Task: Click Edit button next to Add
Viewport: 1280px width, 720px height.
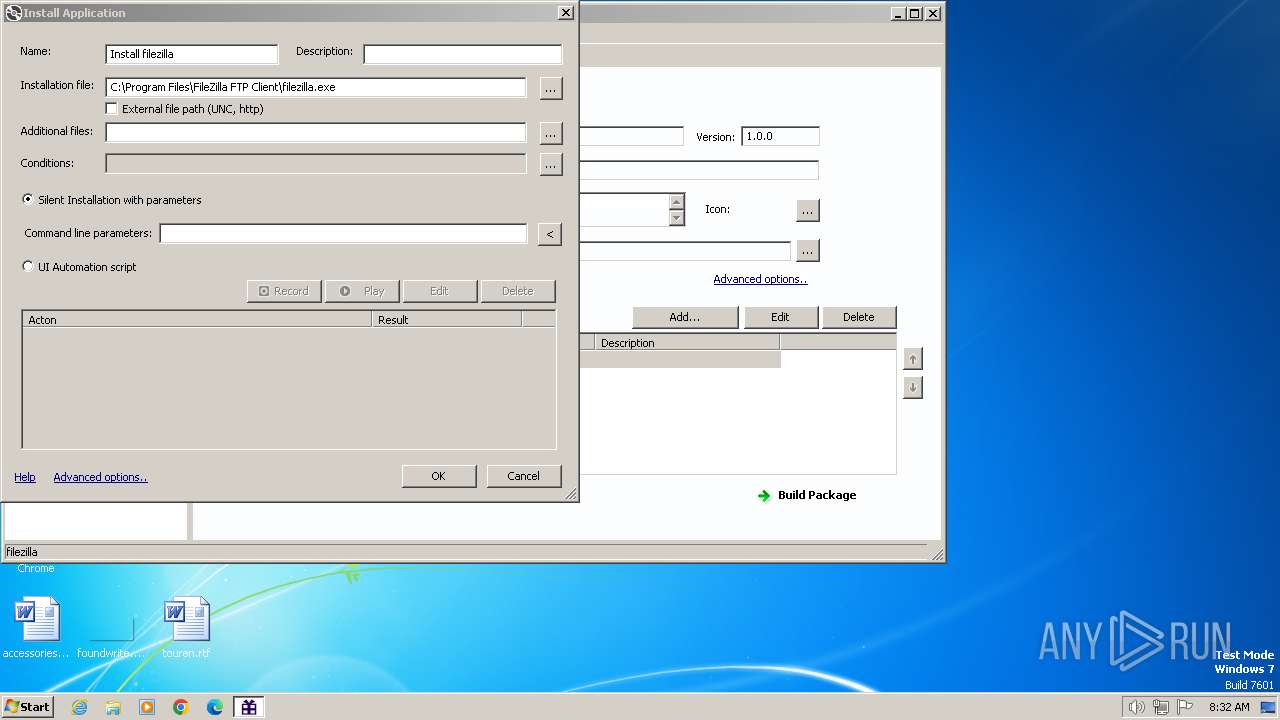Action: coord(780,317)
